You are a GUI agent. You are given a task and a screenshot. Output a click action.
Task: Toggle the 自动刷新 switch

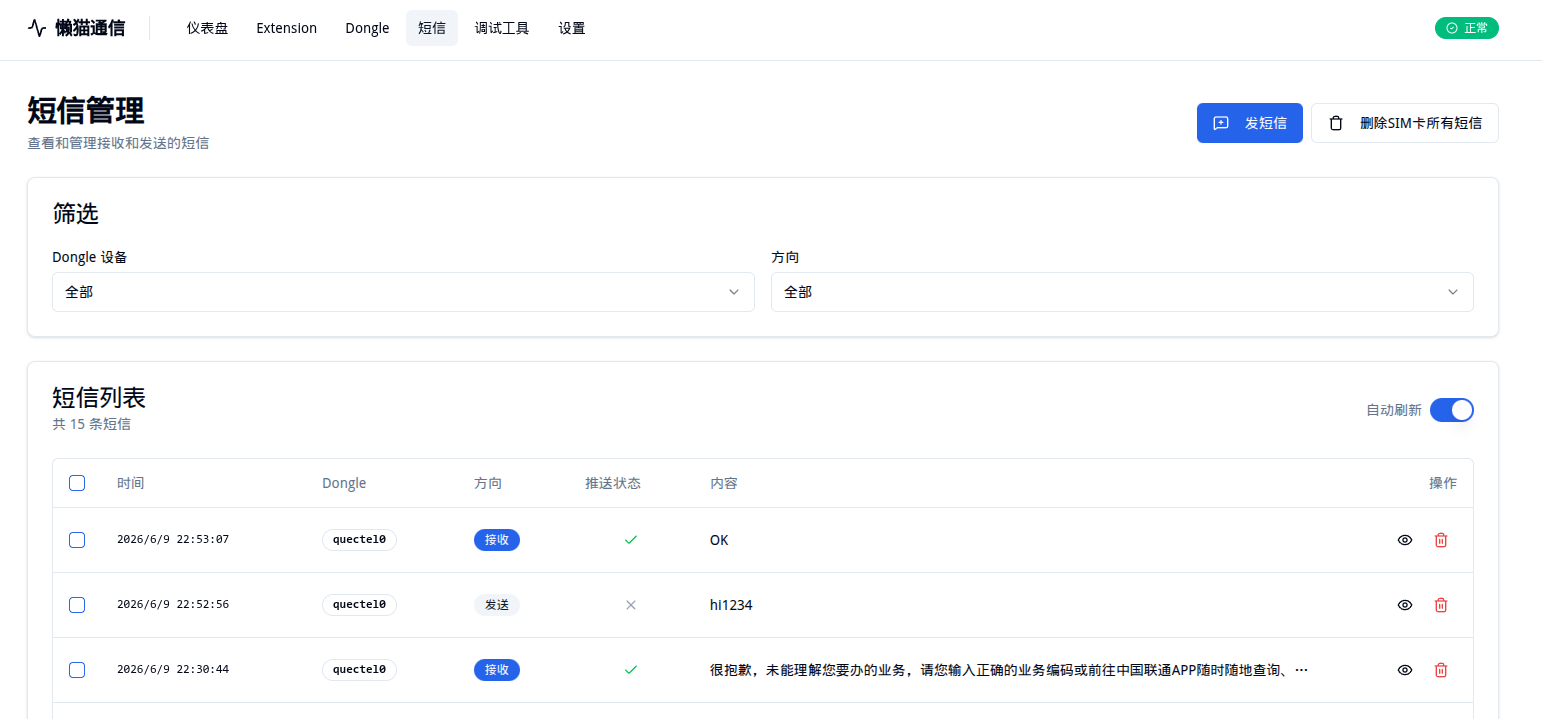[1452, 410]
